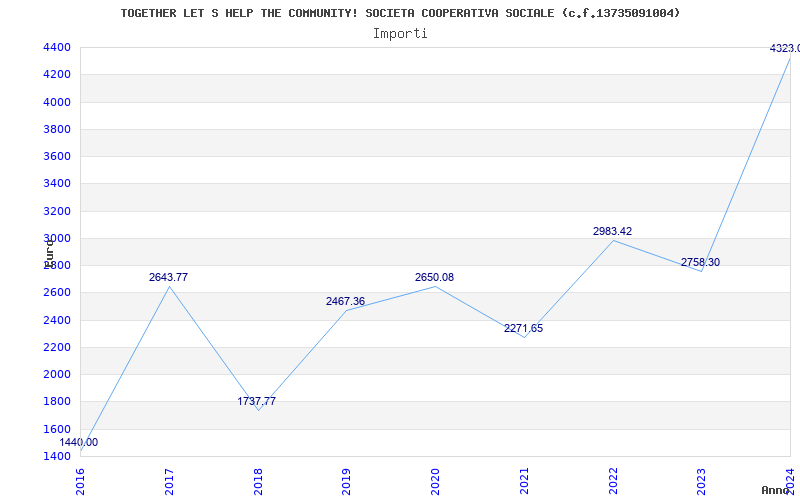Click the y-axis value 1800
Screen dimensions: 800x500
57,402
